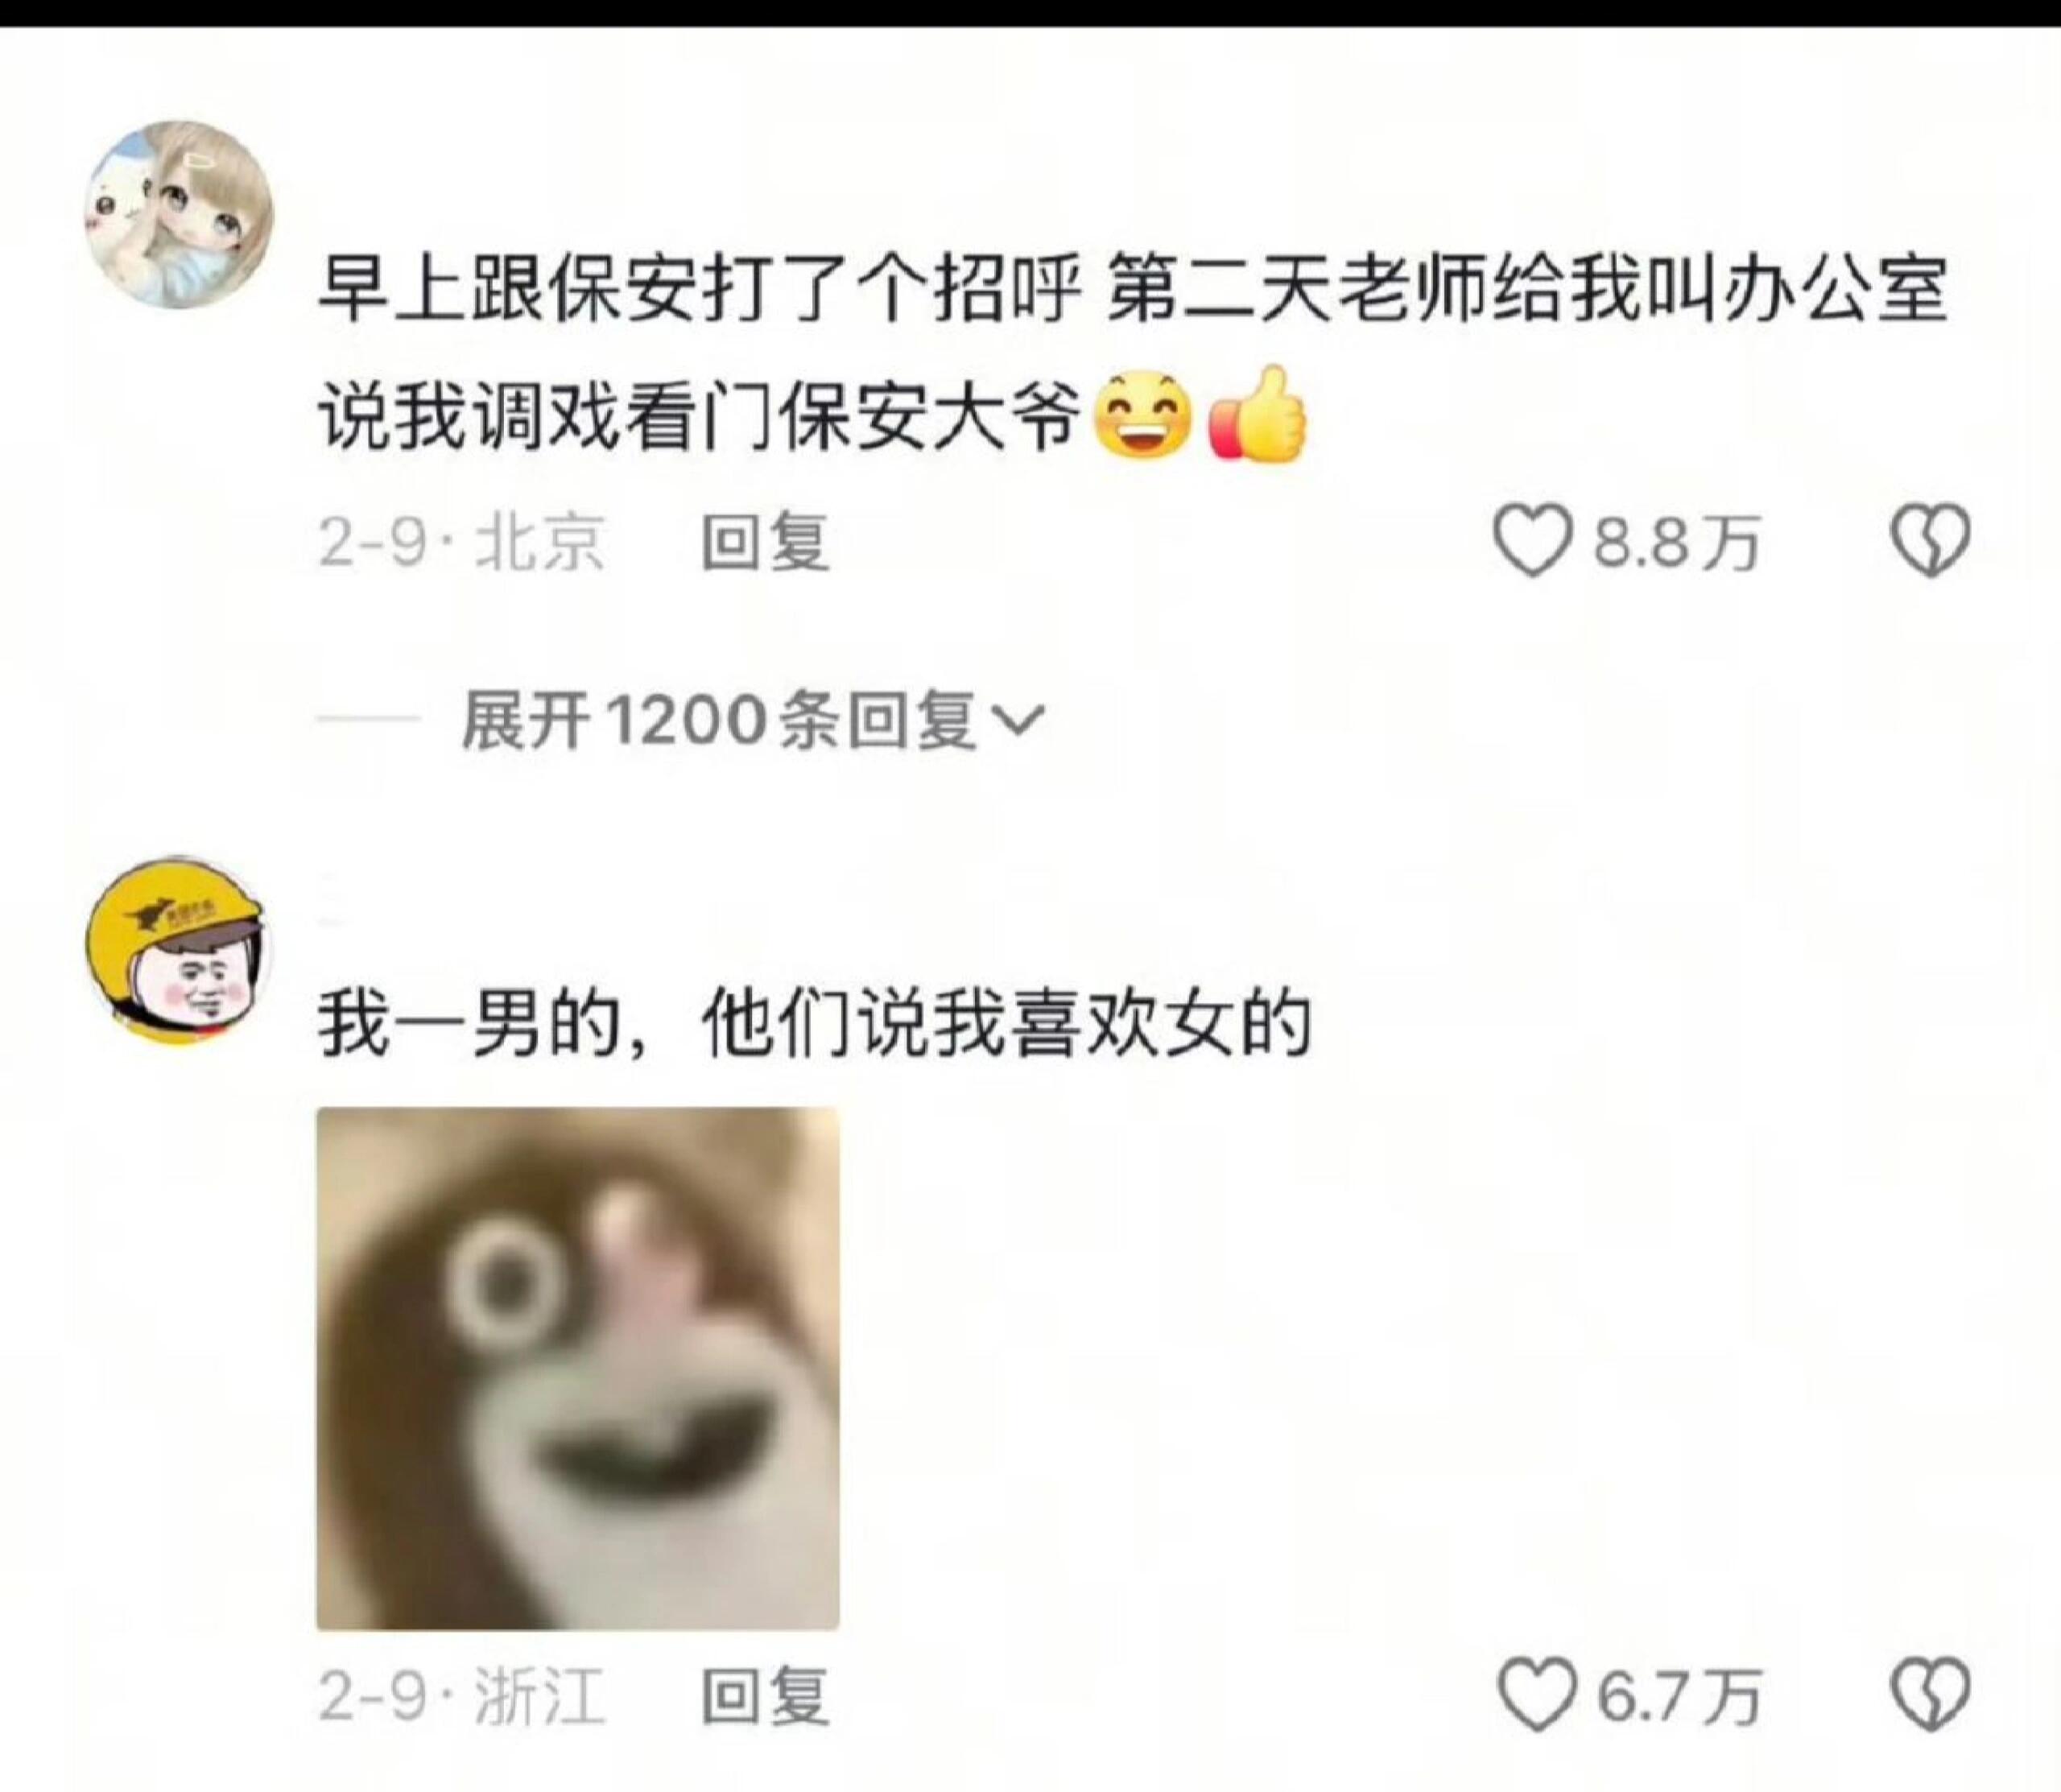Reply to the Zhejiang comment via 回复
2061x1792 pixels.
pyautogui.click(x=766, y=1696)
